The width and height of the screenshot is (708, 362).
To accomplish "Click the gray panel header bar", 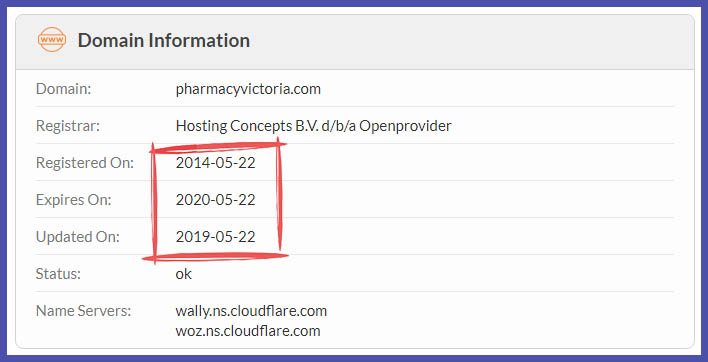I will click(x=354, y=42).
